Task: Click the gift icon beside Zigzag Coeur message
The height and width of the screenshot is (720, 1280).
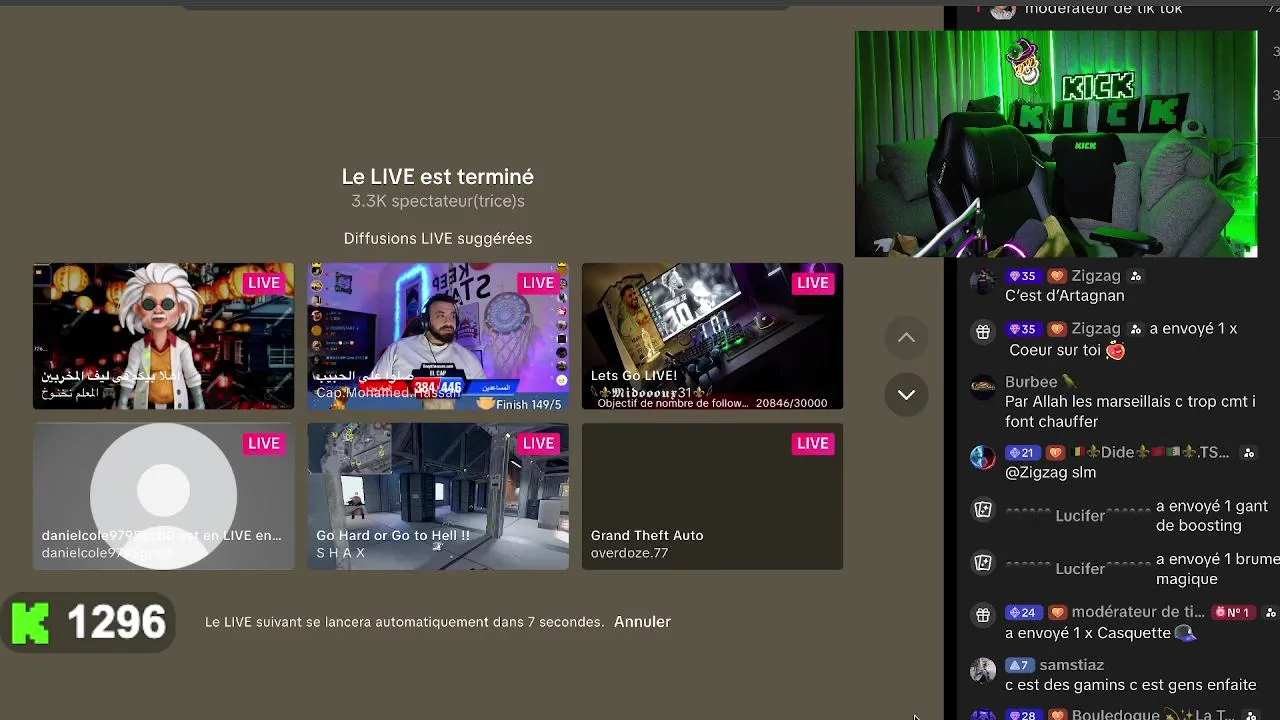Action: 983,331
